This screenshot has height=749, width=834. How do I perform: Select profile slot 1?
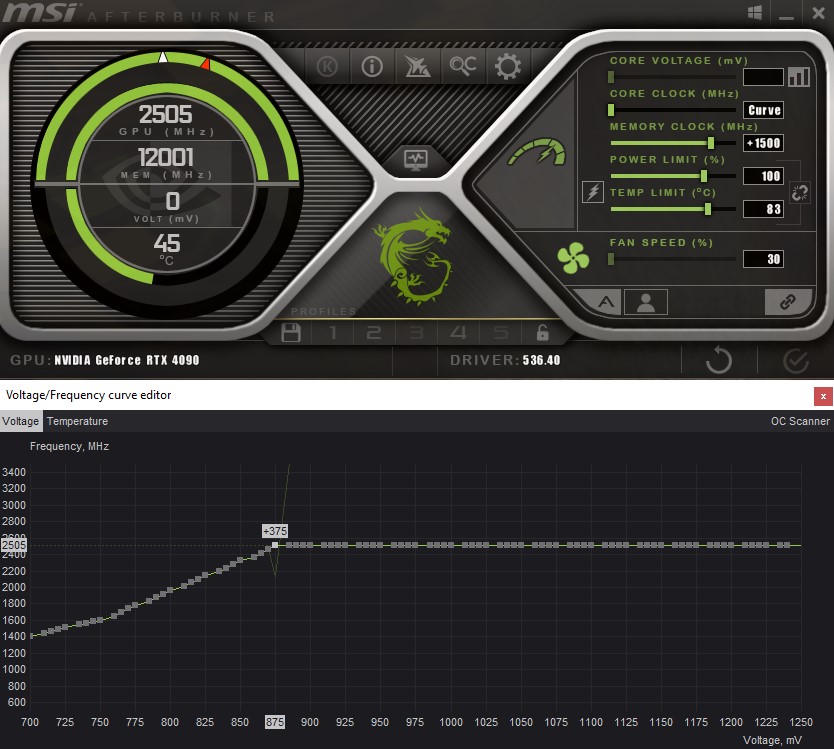pos(333,333)
